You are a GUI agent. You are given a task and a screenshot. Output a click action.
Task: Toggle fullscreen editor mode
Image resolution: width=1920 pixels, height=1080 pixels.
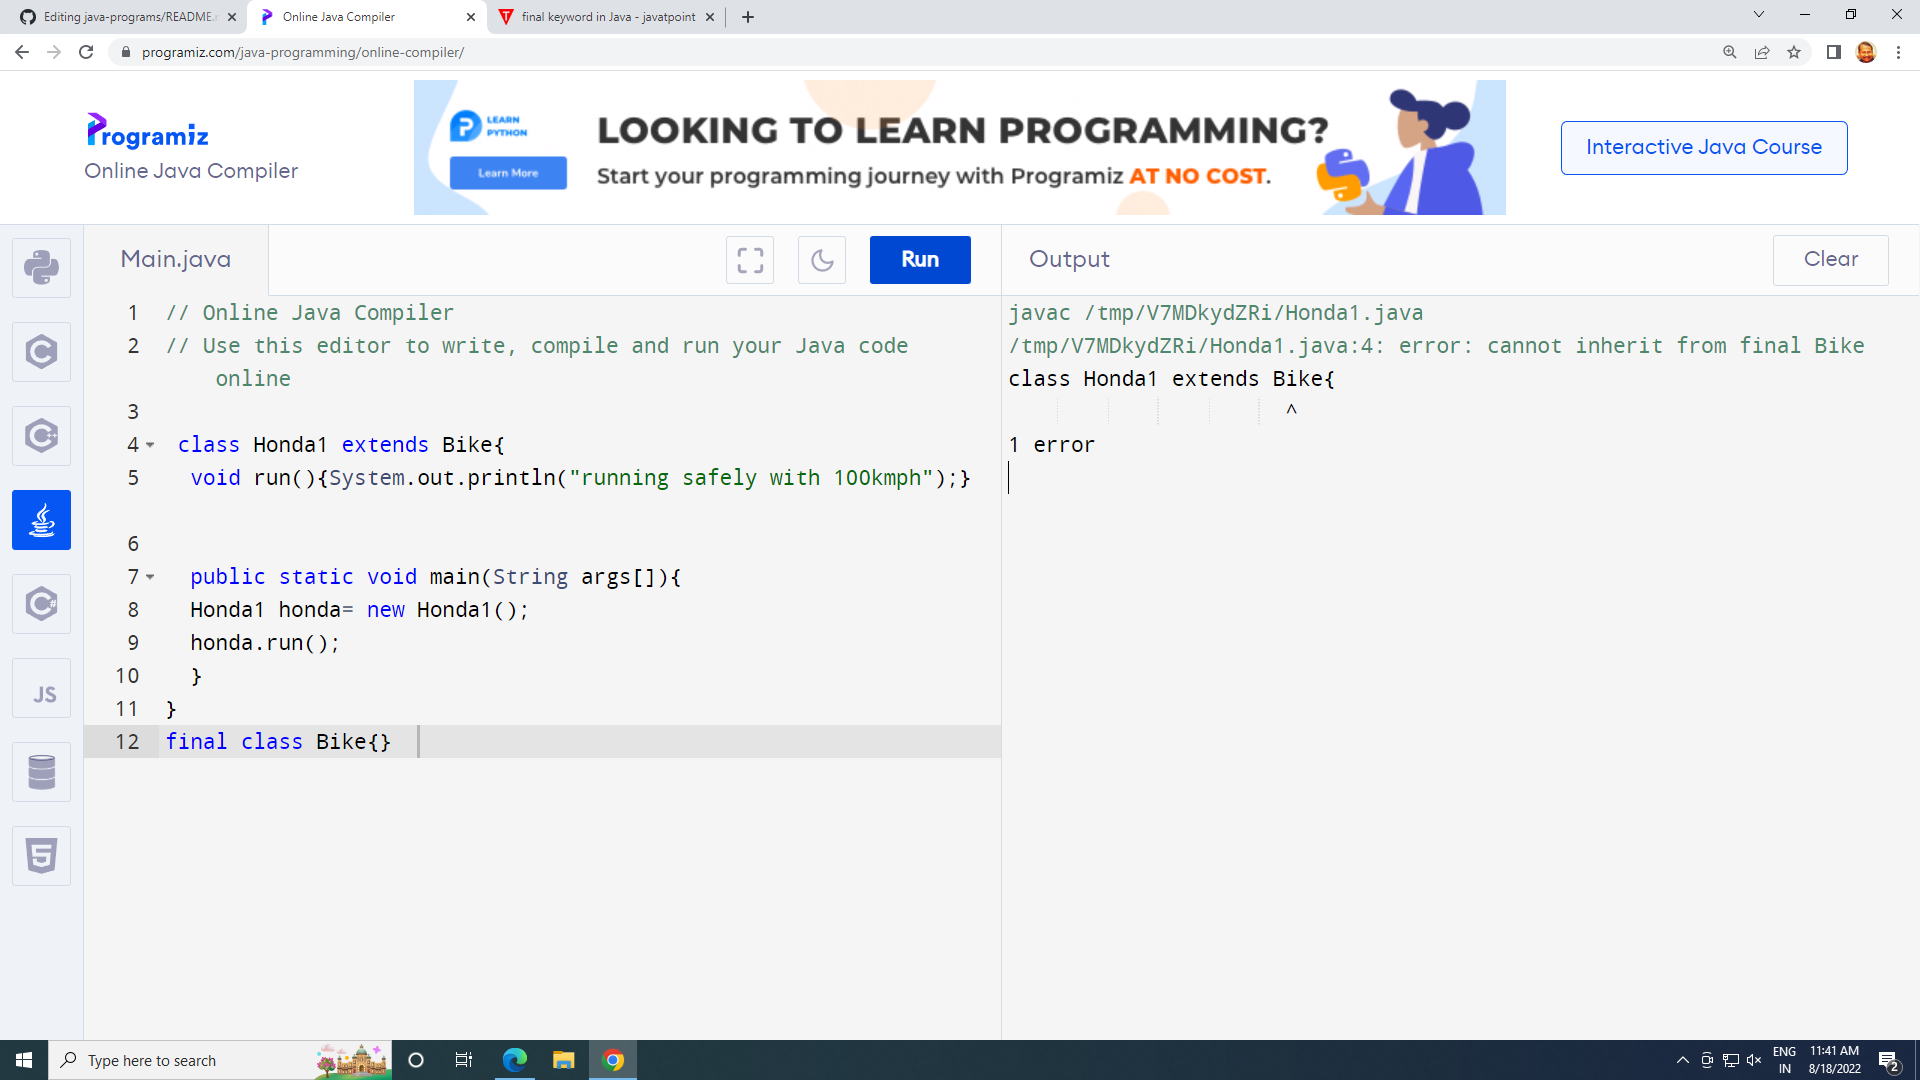click(750, 260)
